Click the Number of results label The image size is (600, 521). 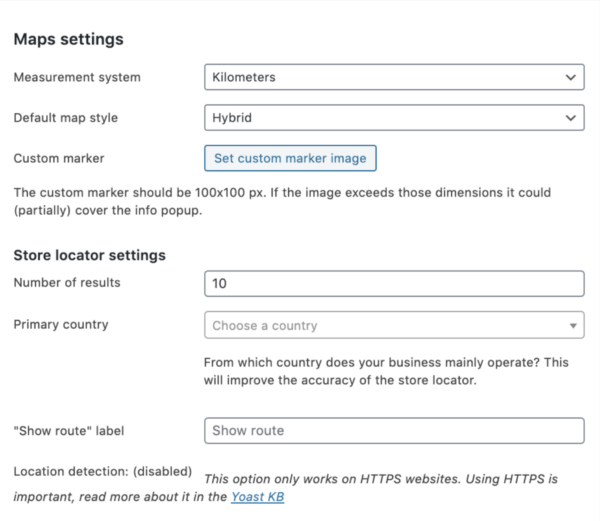pos(67,282)
